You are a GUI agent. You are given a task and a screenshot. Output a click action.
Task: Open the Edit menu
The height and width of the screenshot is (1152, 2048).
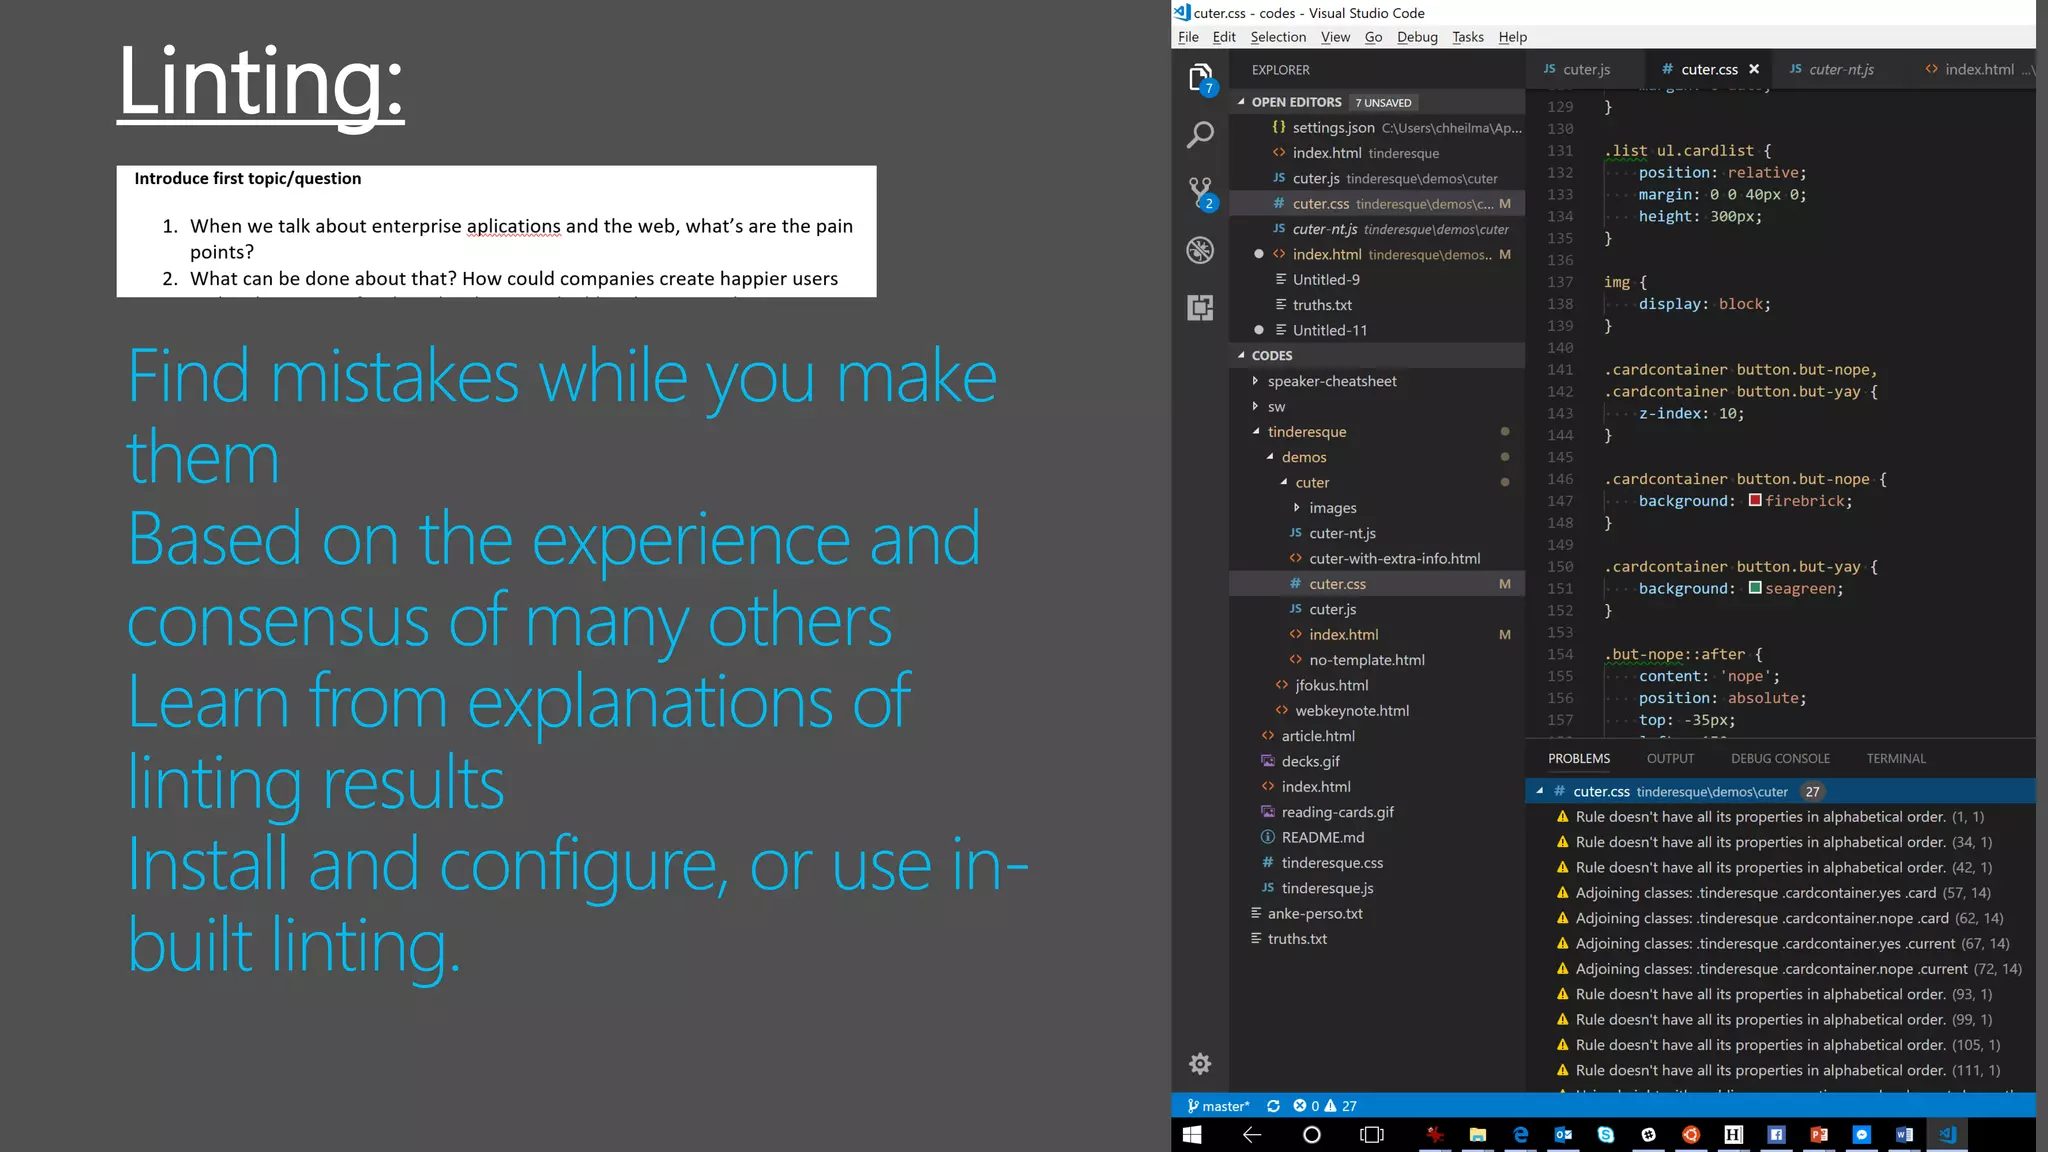point(1224,37)
